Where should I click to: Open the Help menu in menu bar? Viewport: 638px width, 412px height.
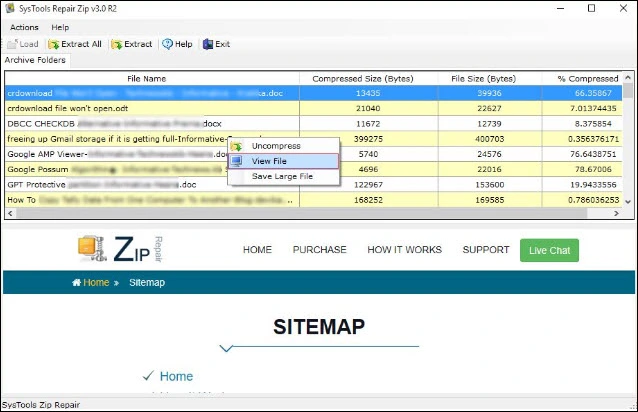[x=60, y=27]
